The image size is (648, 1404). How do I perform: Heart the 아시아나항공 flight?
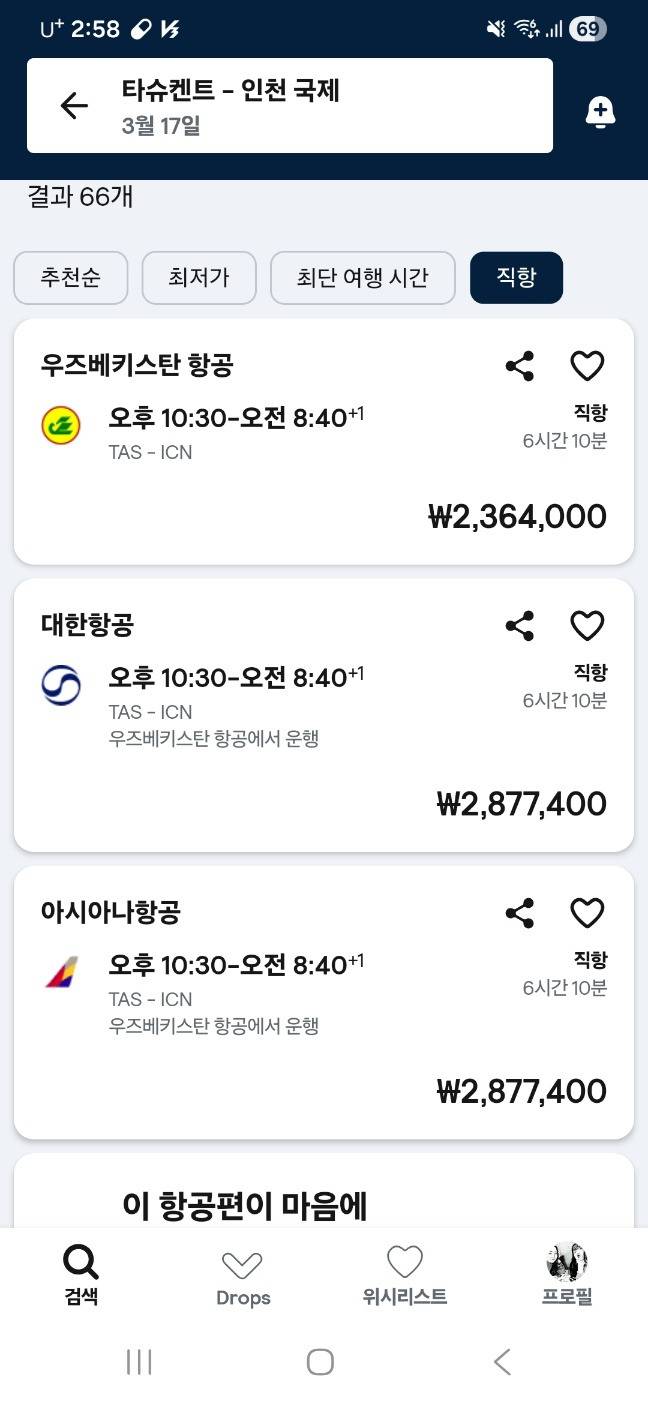[587, 913]
